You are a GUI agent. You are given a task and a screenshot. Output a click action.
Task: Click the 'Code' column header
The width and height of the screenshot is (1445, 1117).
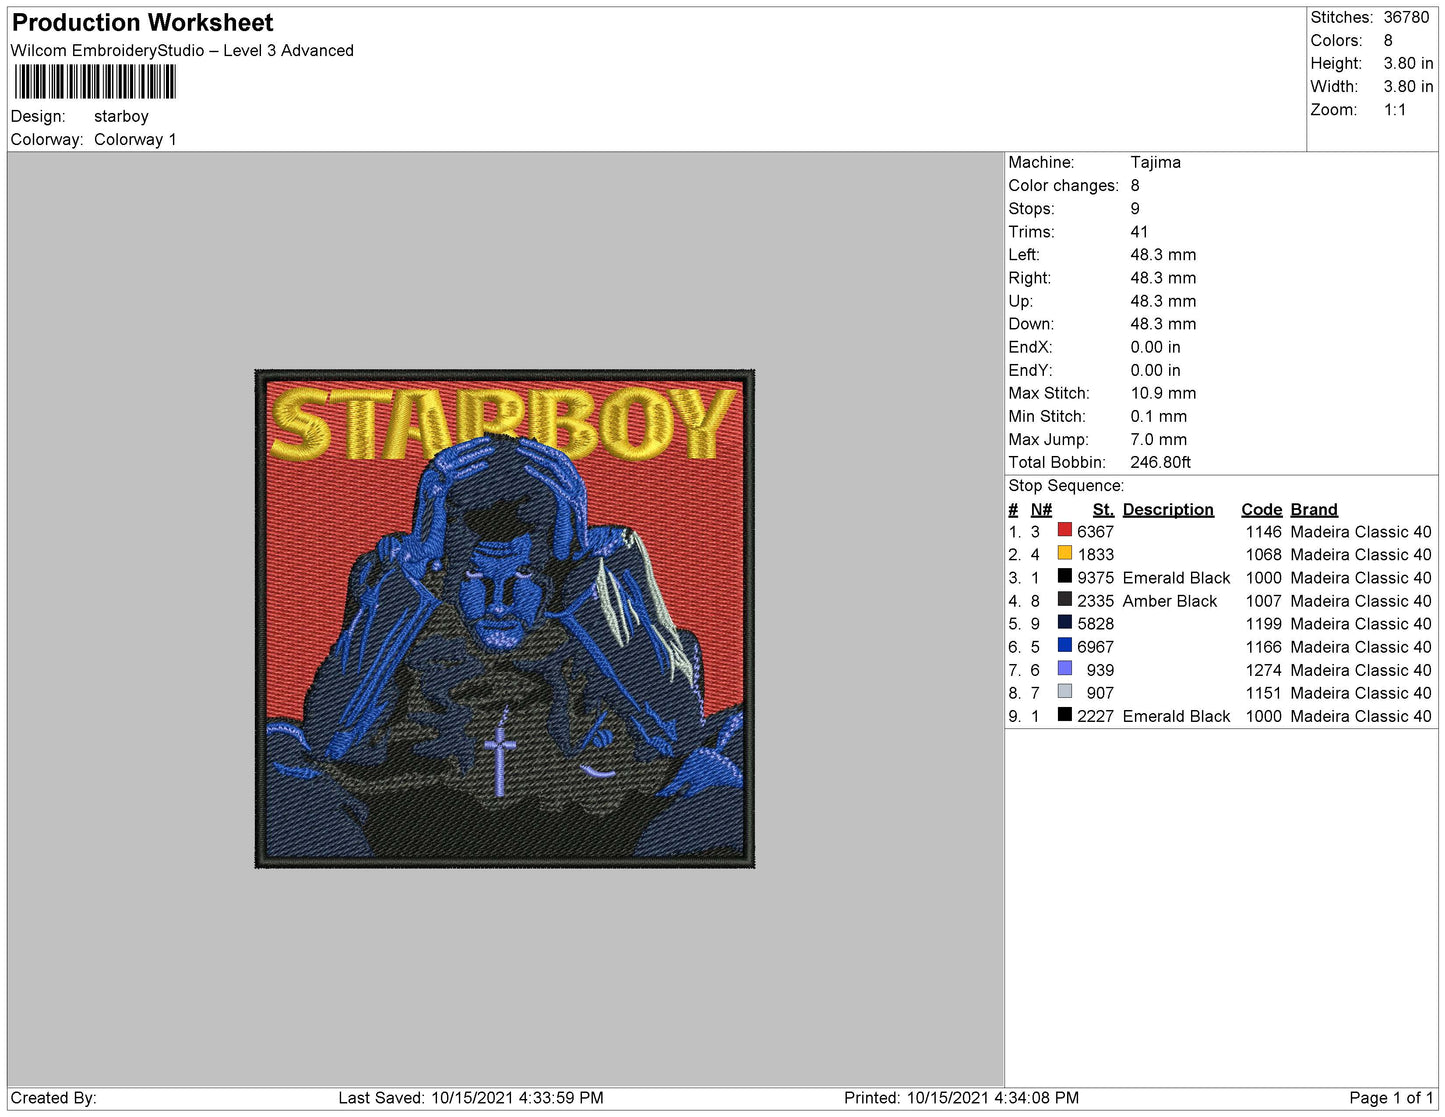(1261, 509)
